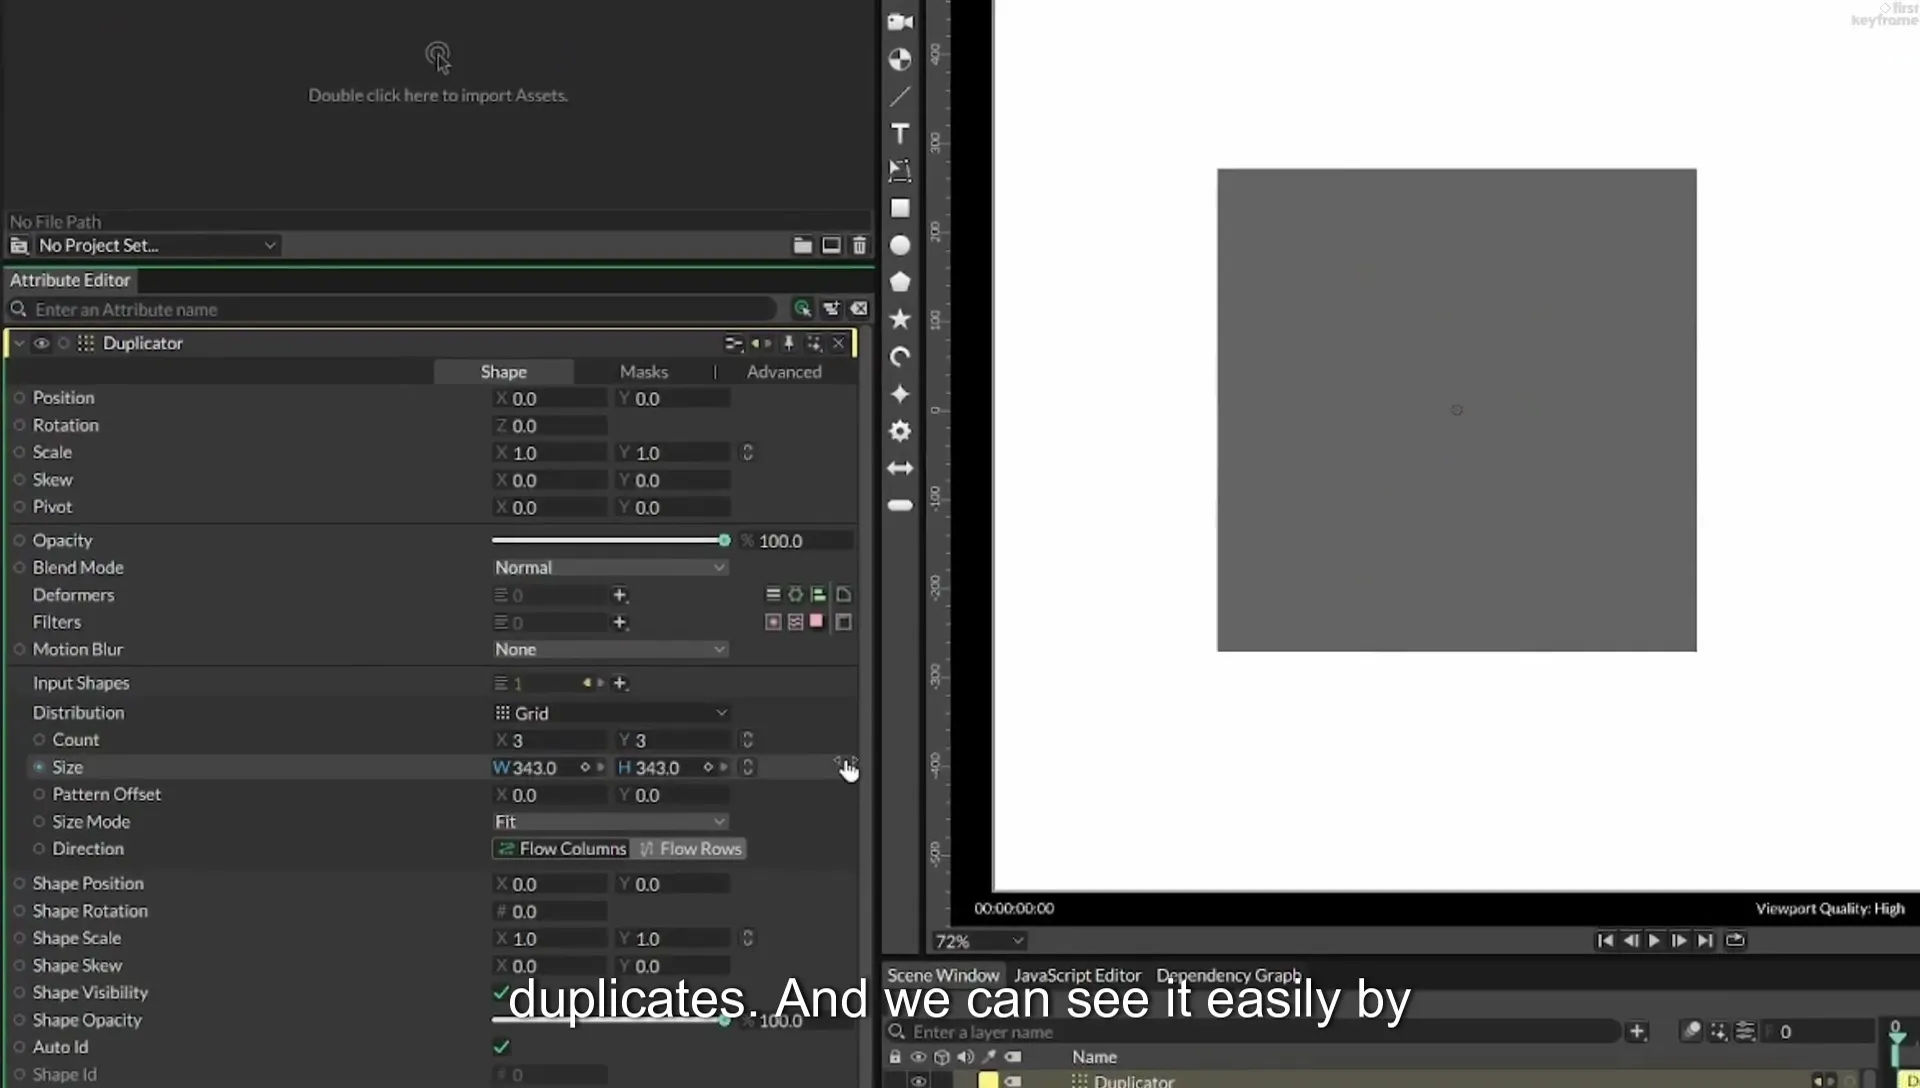Select the Cog shape tool
This screenshot has height=1088, width=1920.
(x=900, y=431)
